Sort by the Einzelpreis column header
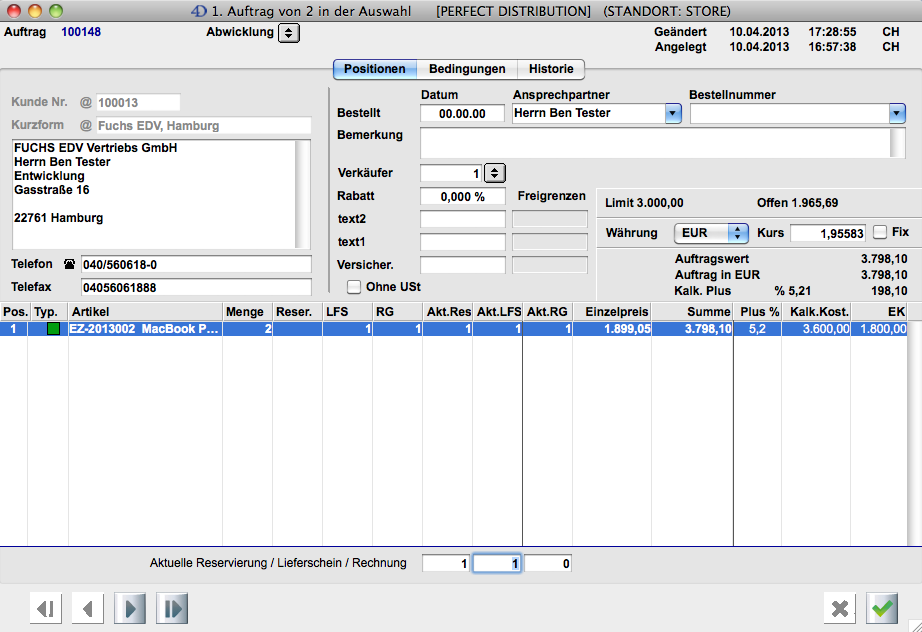 (x=611, y=312)
